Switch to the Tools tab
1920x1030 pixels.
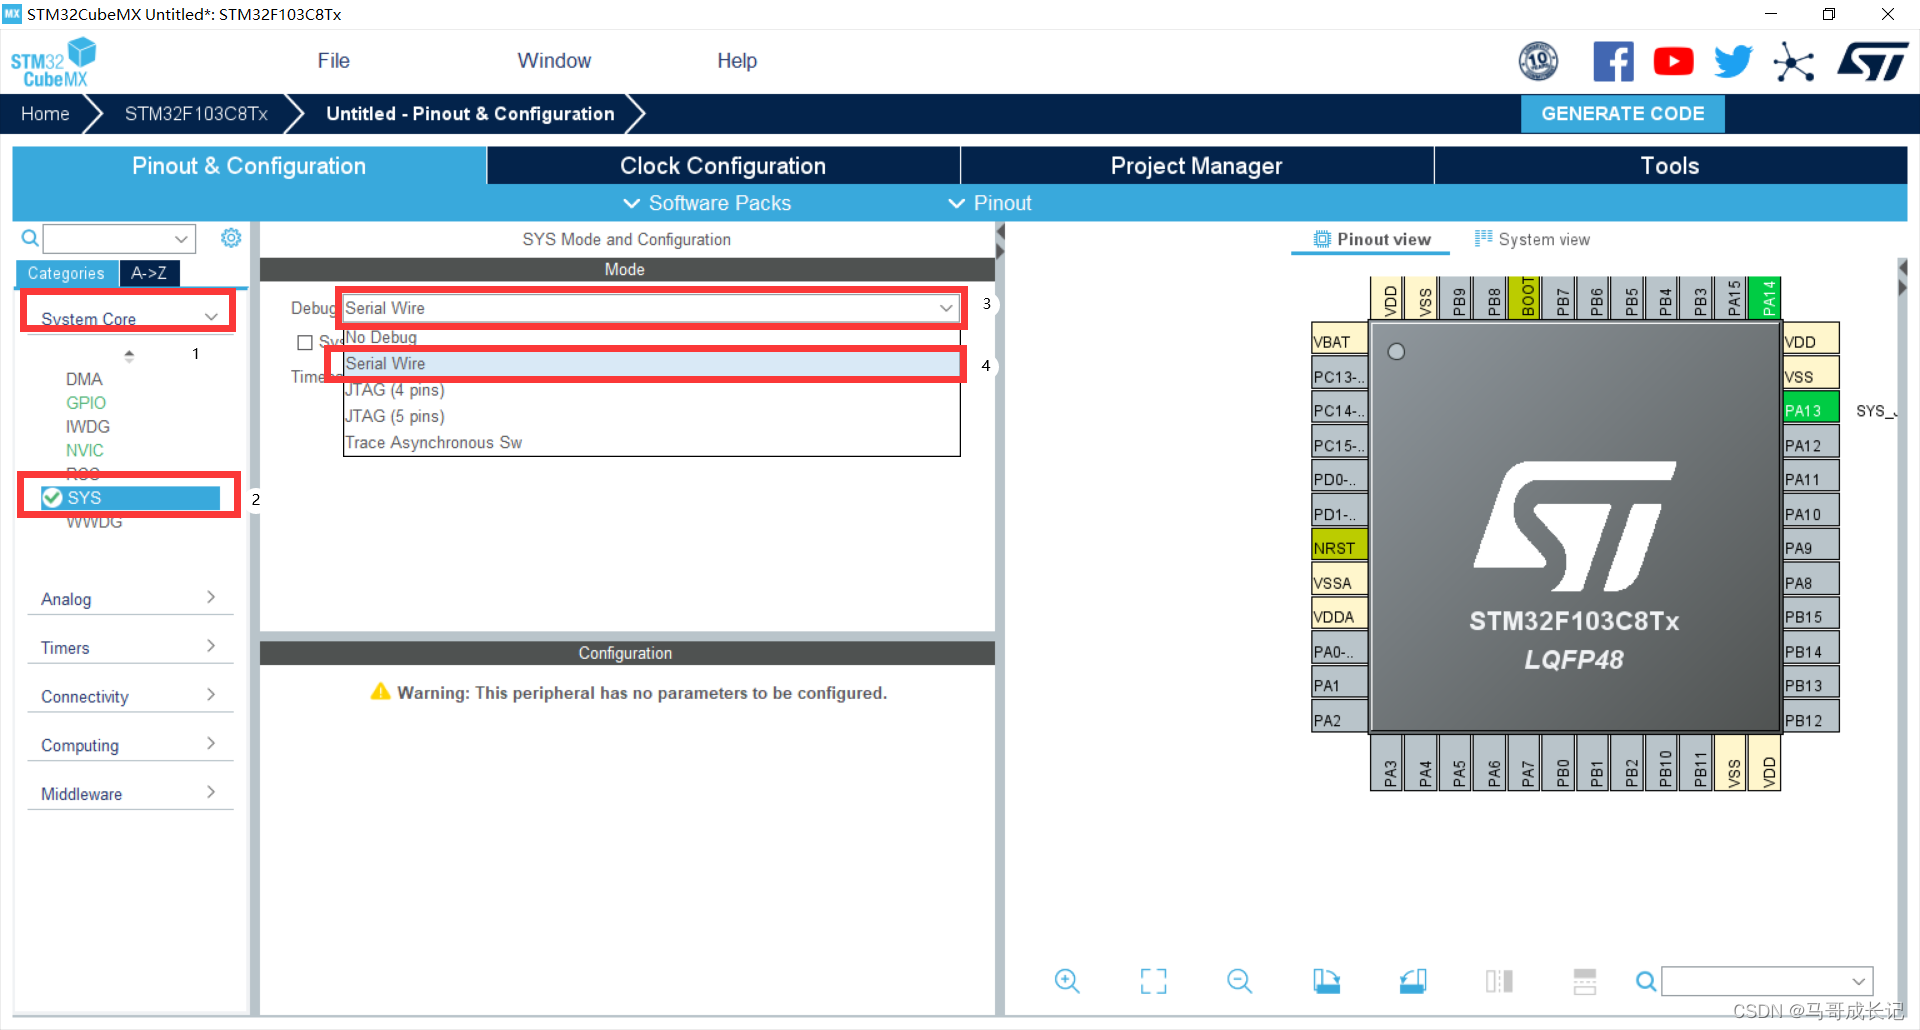[x=1670, y=166]
